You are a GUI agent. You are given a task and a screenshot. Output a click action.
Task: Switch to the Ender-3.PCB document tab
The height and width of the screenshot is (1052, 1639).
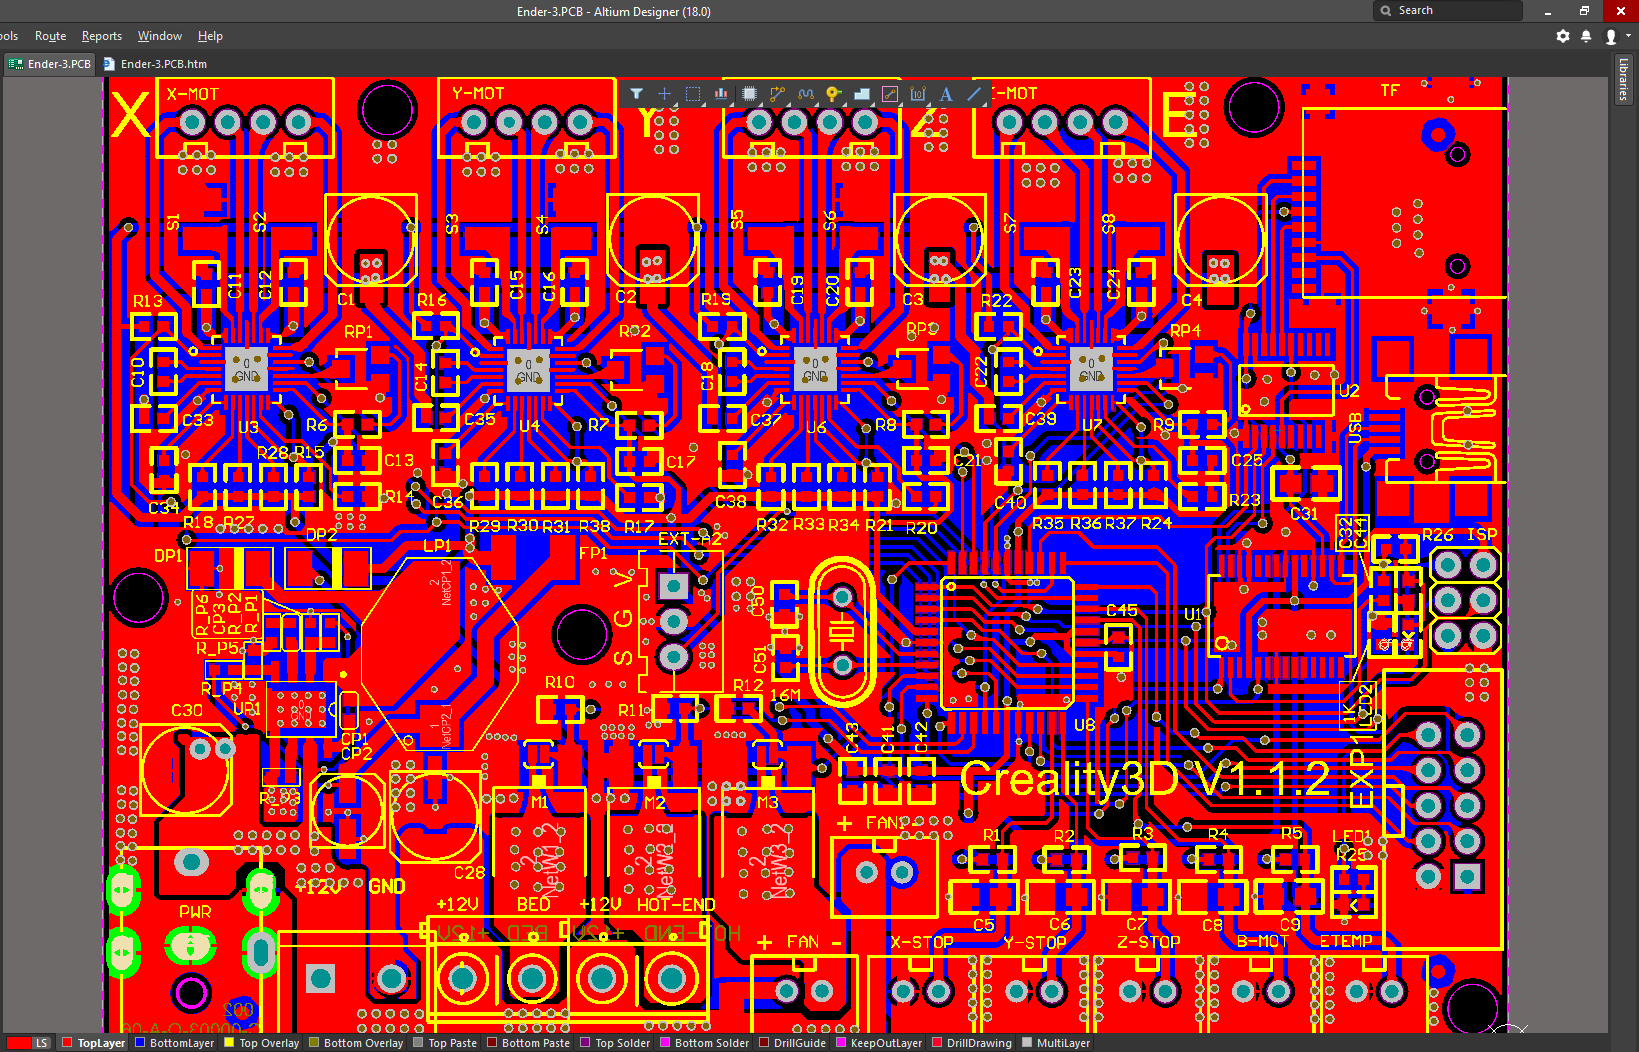tap(49, 64)
